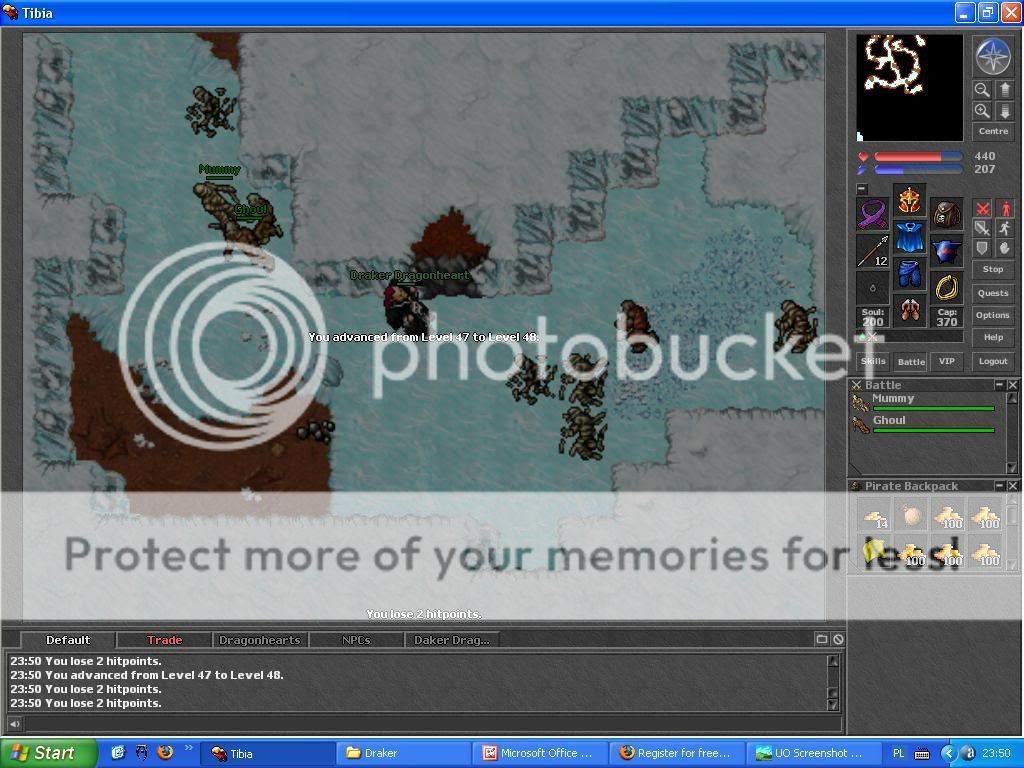This screenshot has height=768, width=1024.
Task: Click the Mummy green health bar in Battle list
Action: click(933, 409)
